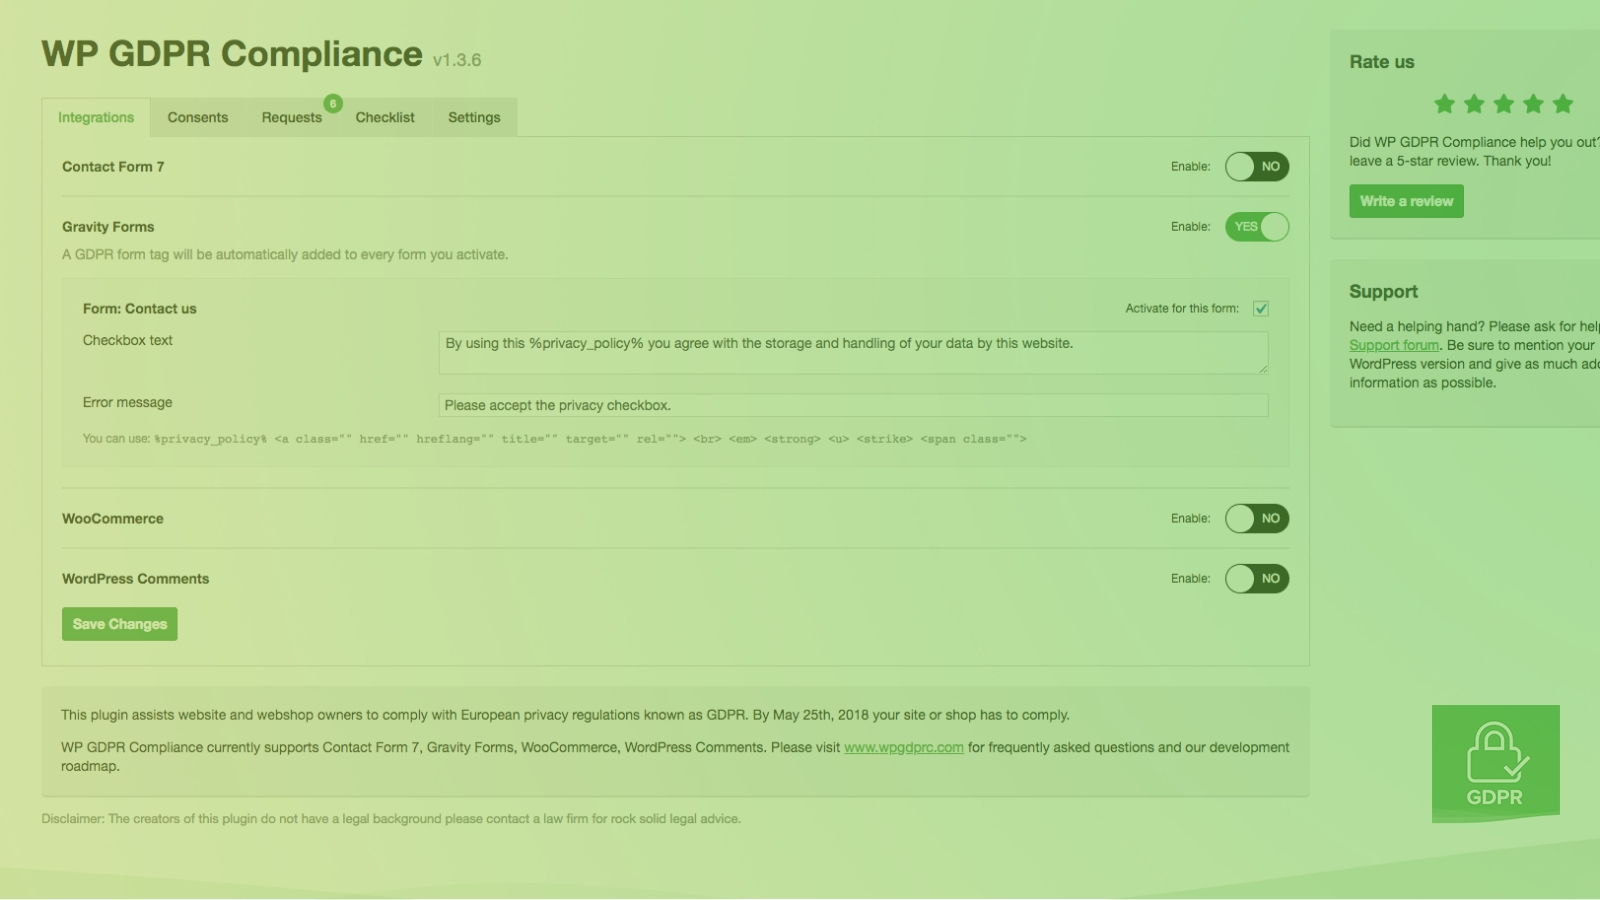Click the Requests notification badge
This screenshot has height=900, width=1600.
point(333,103)
